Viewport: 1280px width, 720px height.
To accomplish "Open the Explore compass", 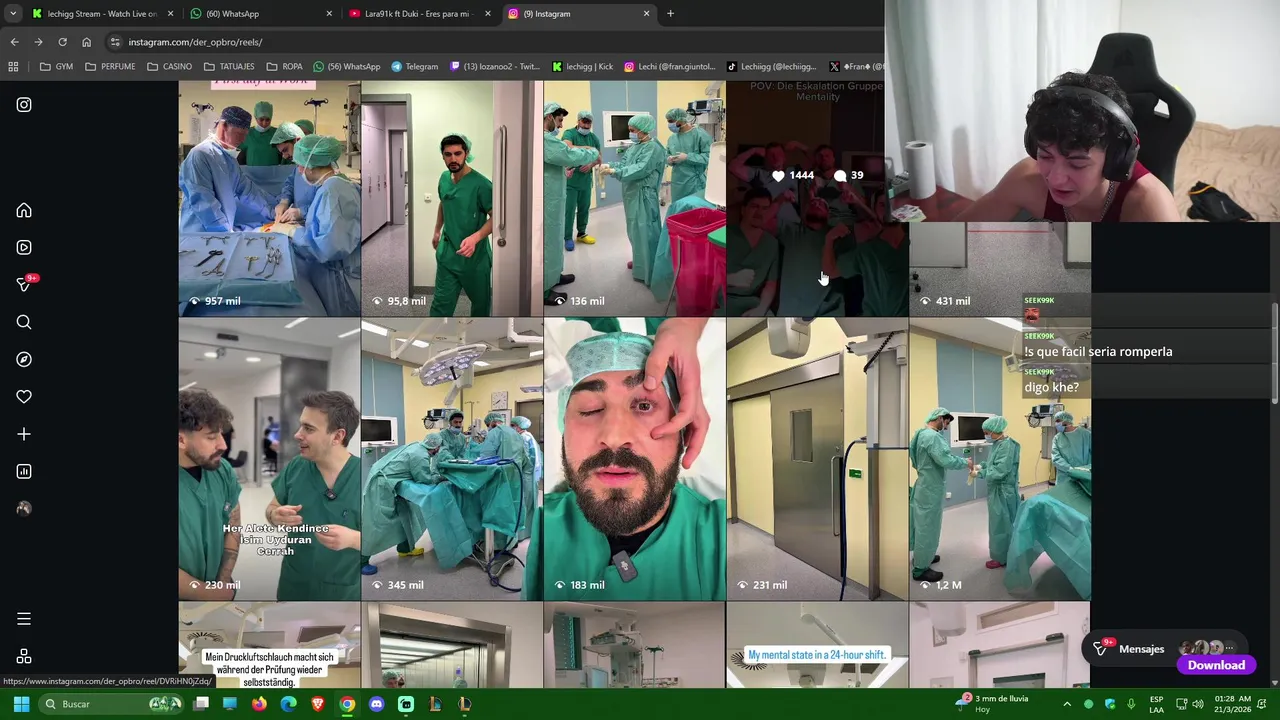I will point(24,359).
